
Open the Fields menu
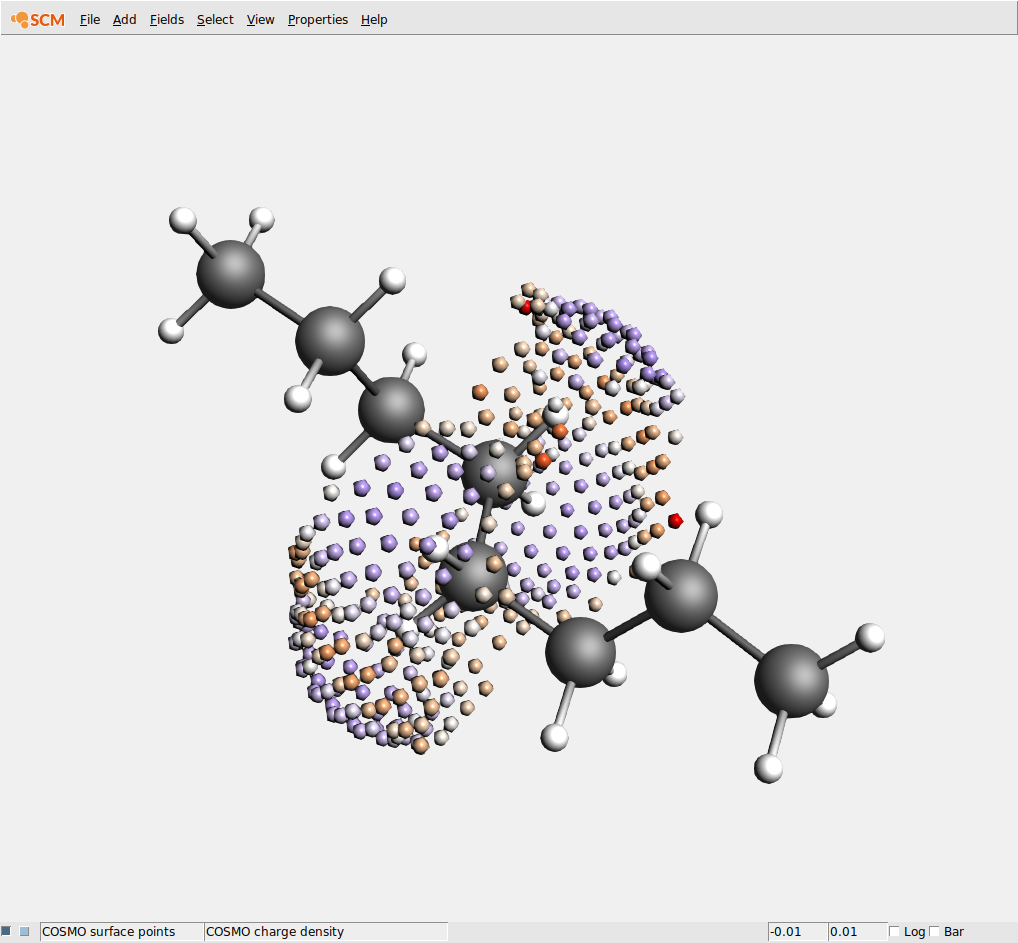[167, 19]
